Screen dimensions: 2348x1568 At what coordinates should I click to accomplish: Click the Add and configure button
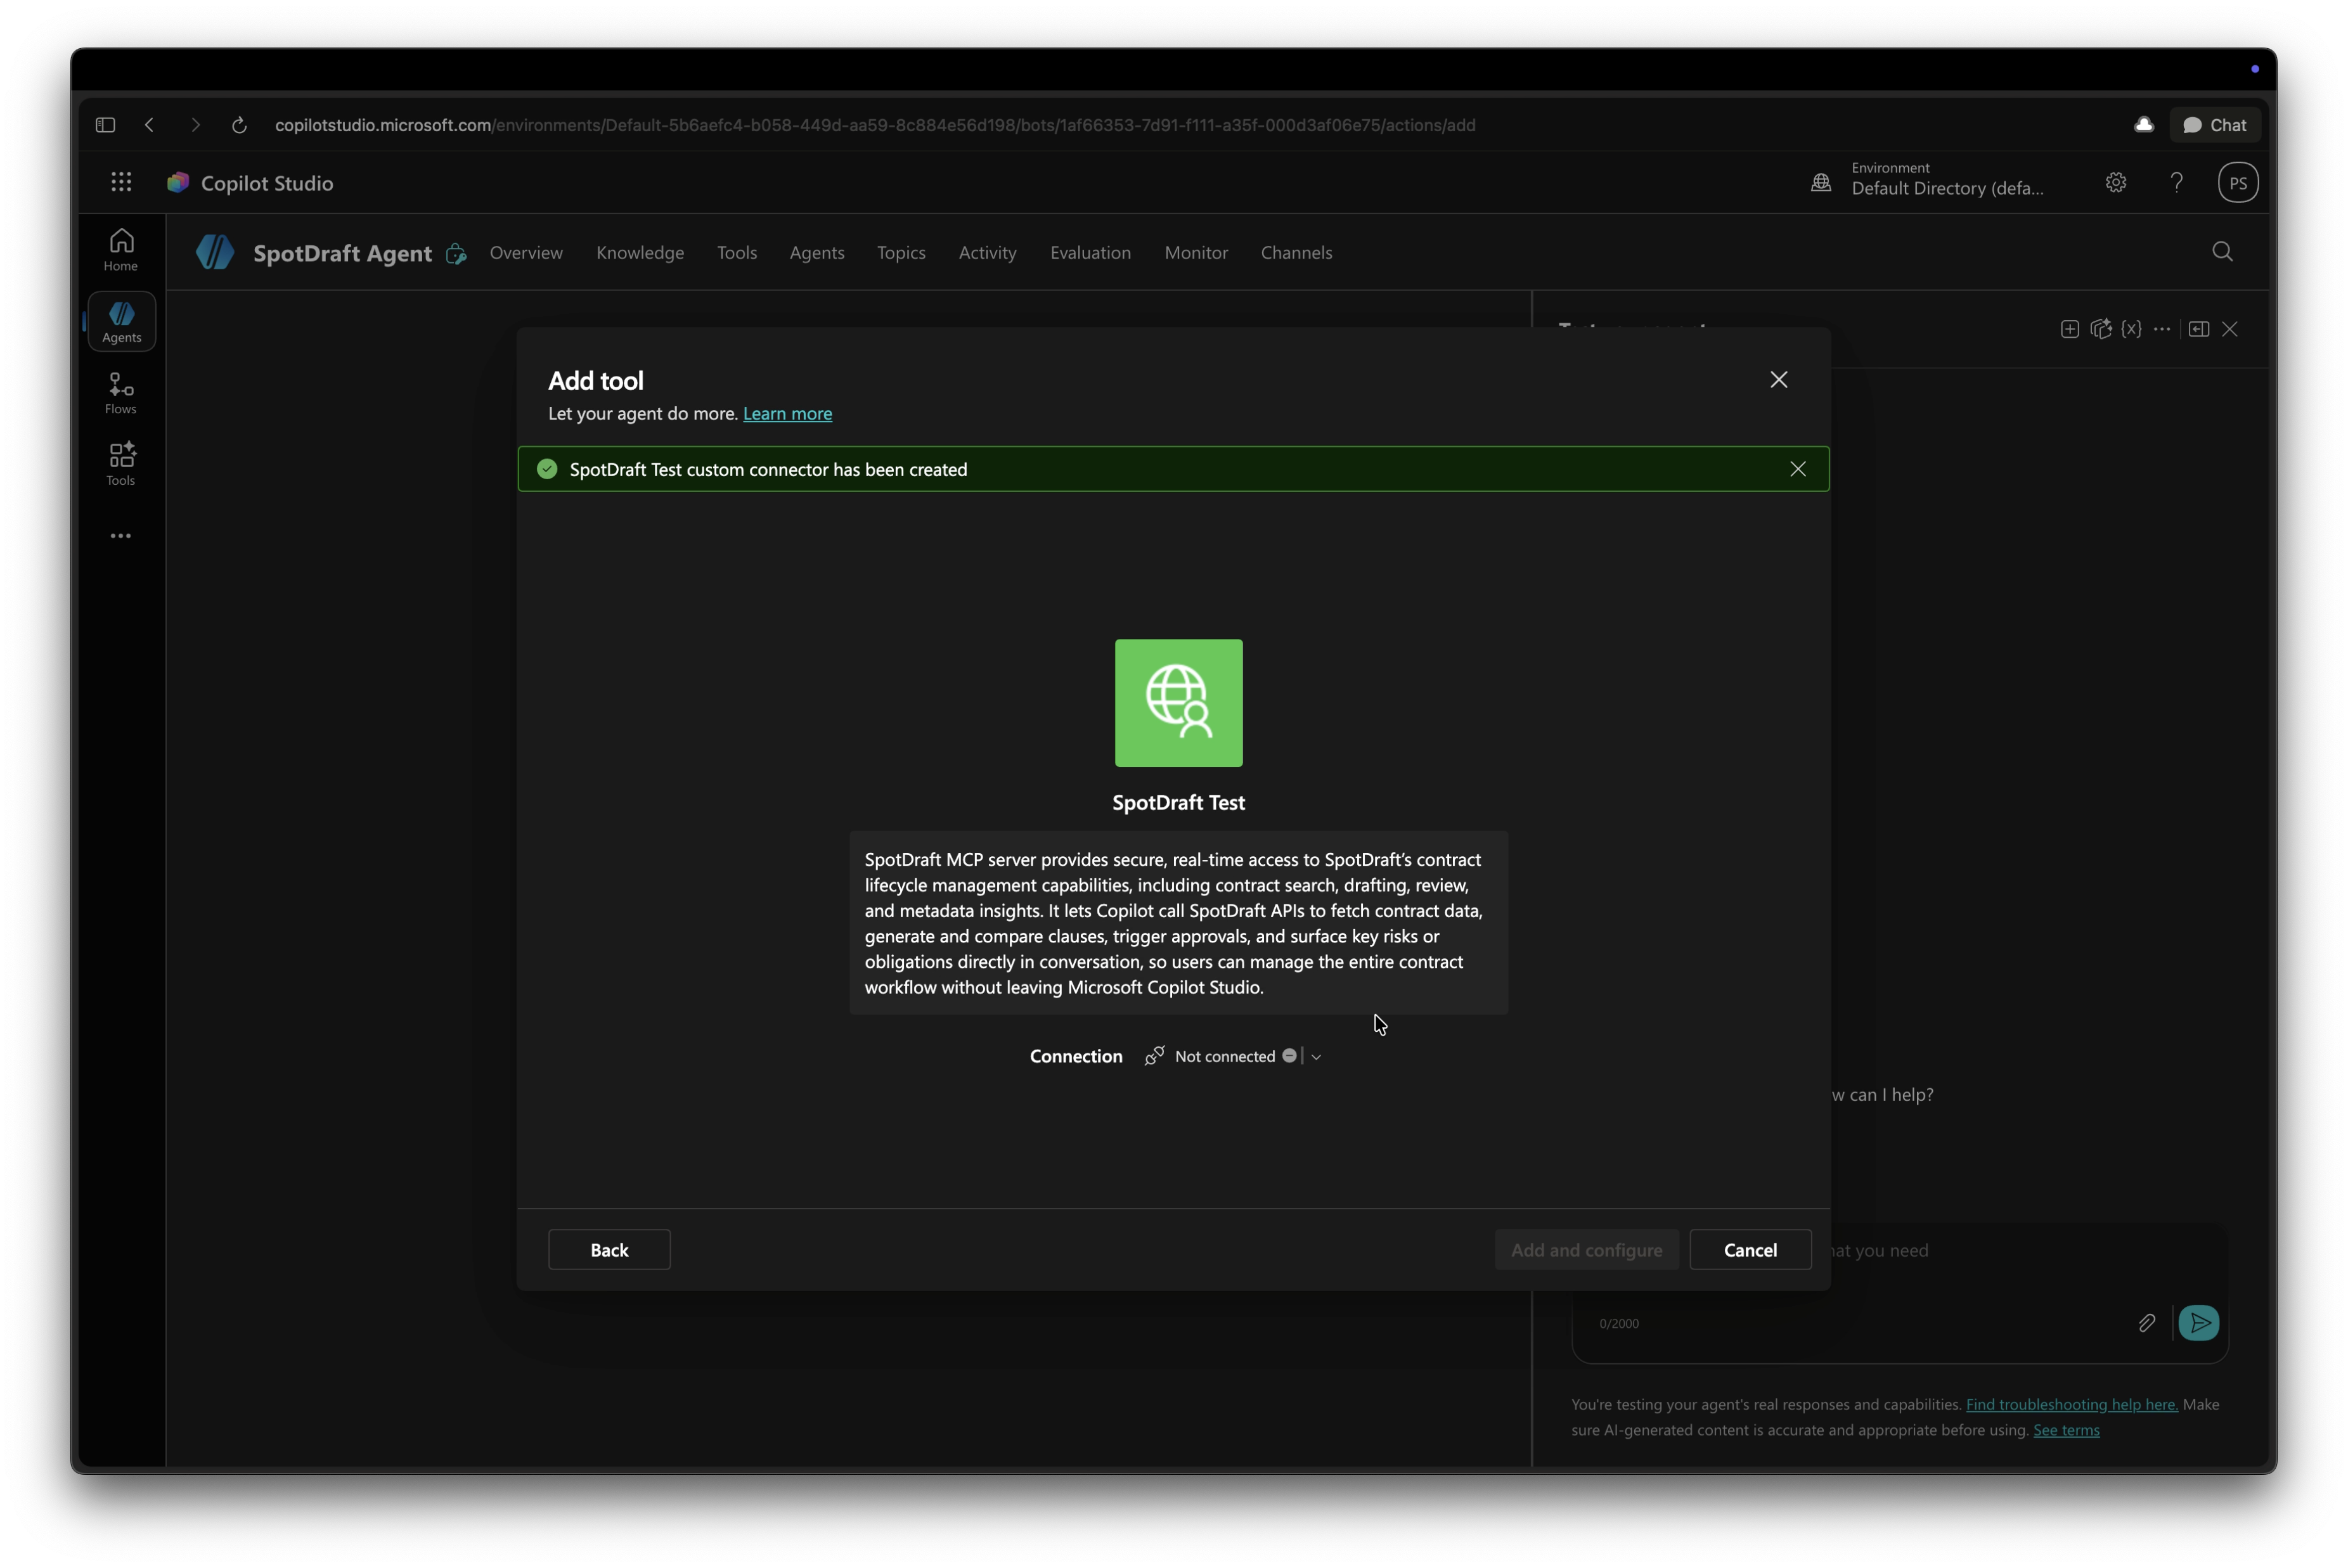1586,1250
